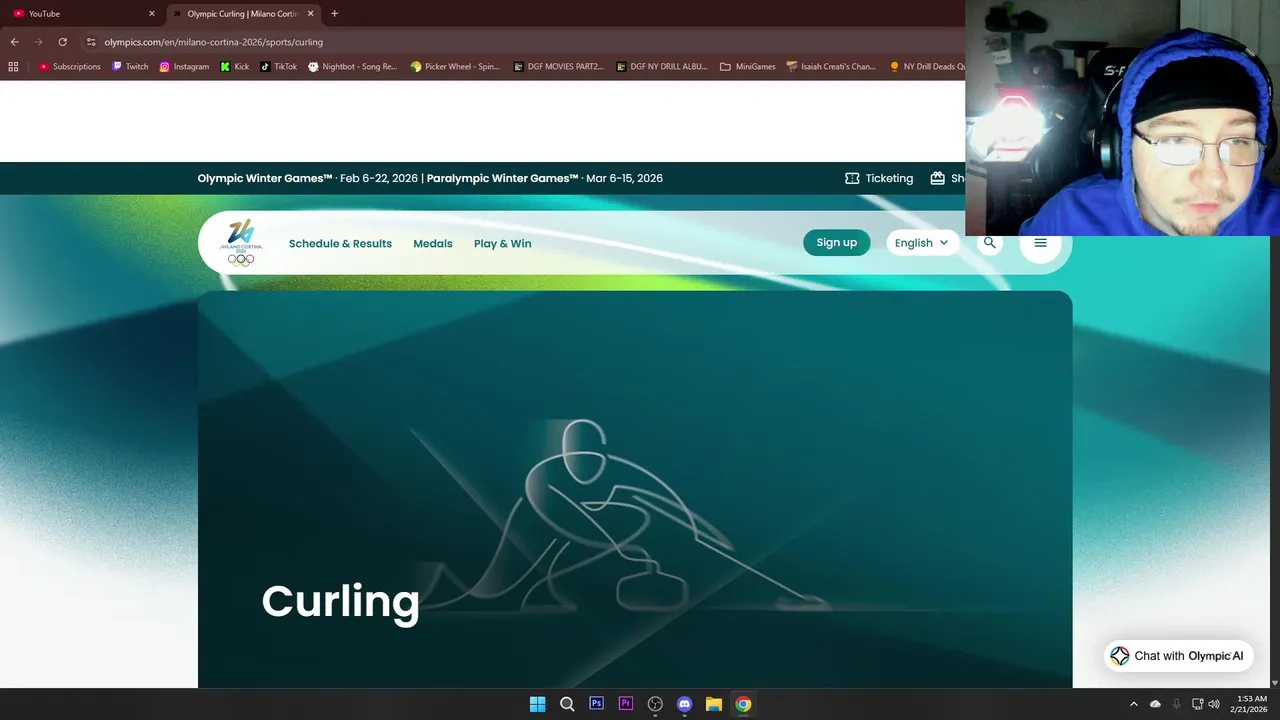This screenshot has width=1280, height=720.
Task: Close the Olympic Curling tab
Action: point(310,14)
